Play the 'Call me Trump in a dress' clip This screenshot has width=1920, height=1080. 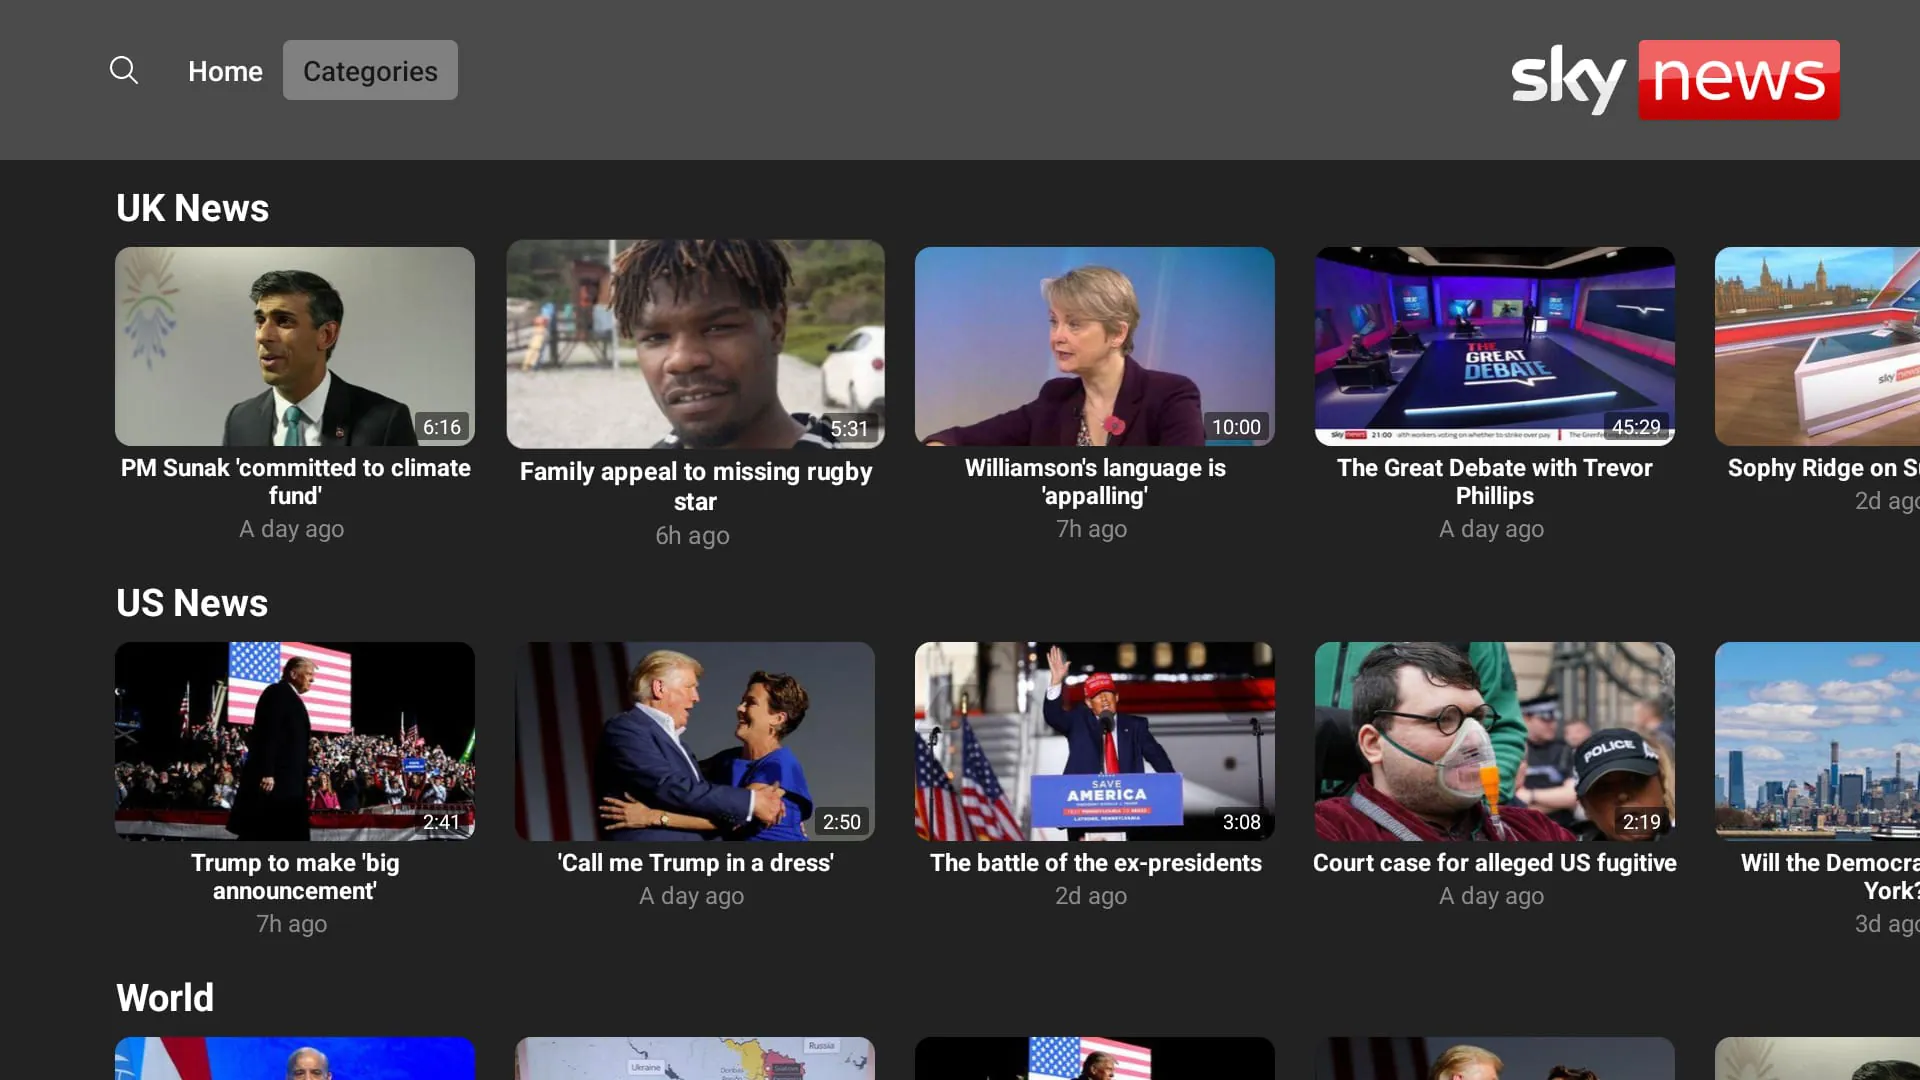pos(695,741)
